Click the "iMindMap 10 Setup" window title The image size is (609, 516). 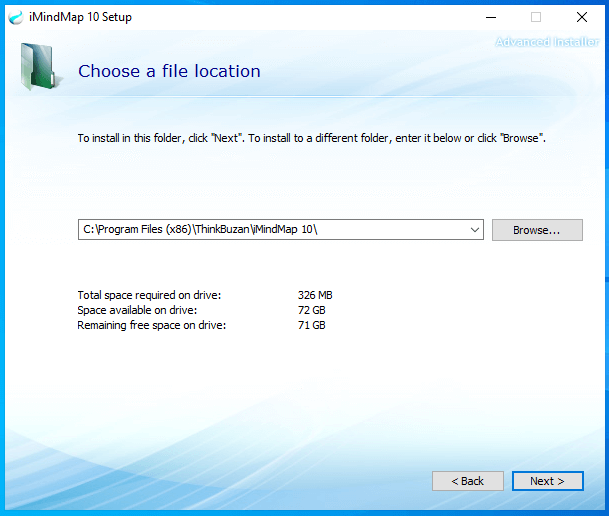click(80, 17)
